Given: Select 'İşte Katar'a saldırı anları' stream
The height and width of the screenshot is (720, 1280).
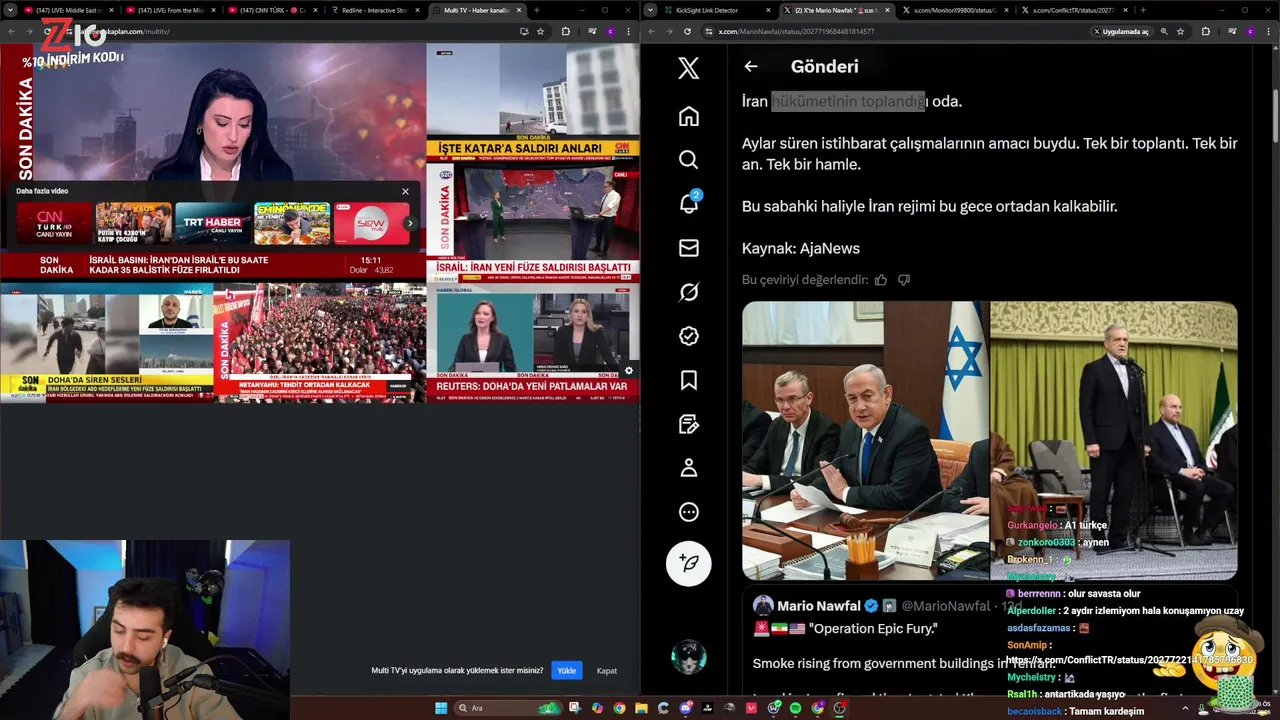Looking at the screenshot, I should [x=533, y=102].
